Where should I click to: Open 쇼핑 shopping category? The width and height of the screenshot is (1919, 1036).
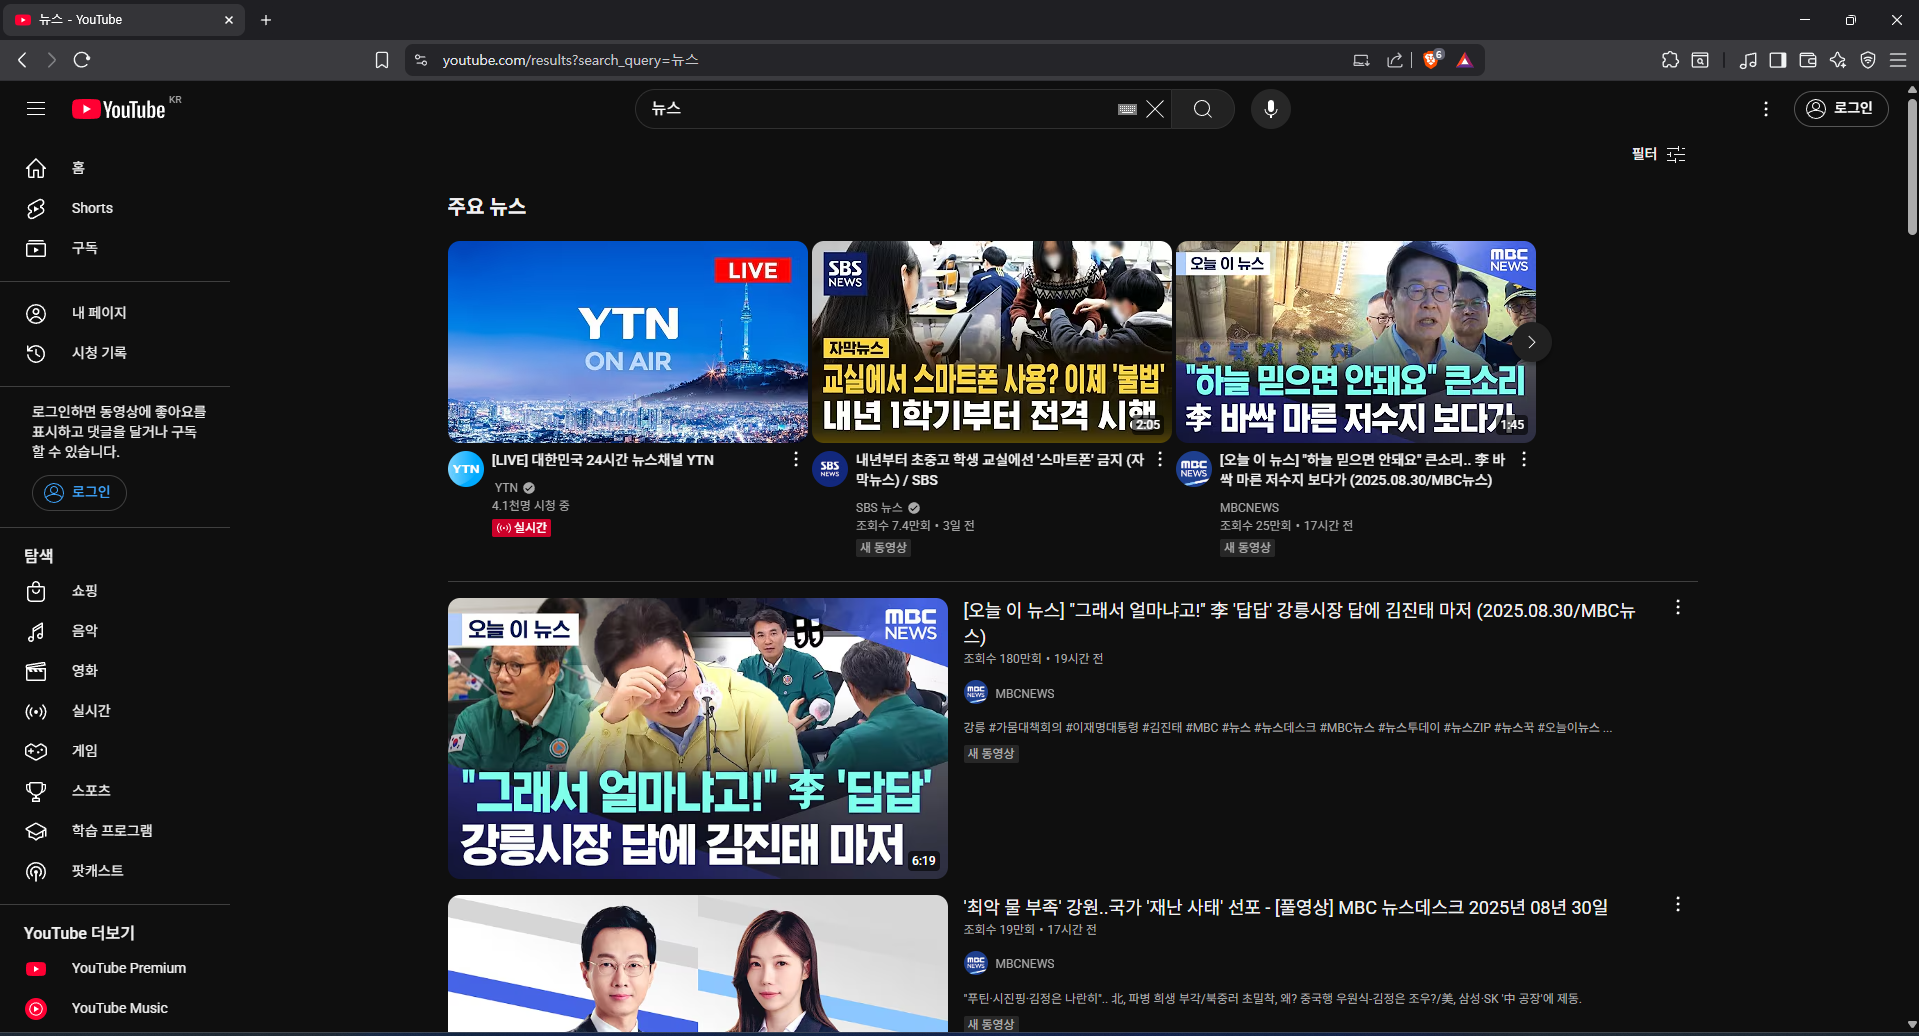115,591
